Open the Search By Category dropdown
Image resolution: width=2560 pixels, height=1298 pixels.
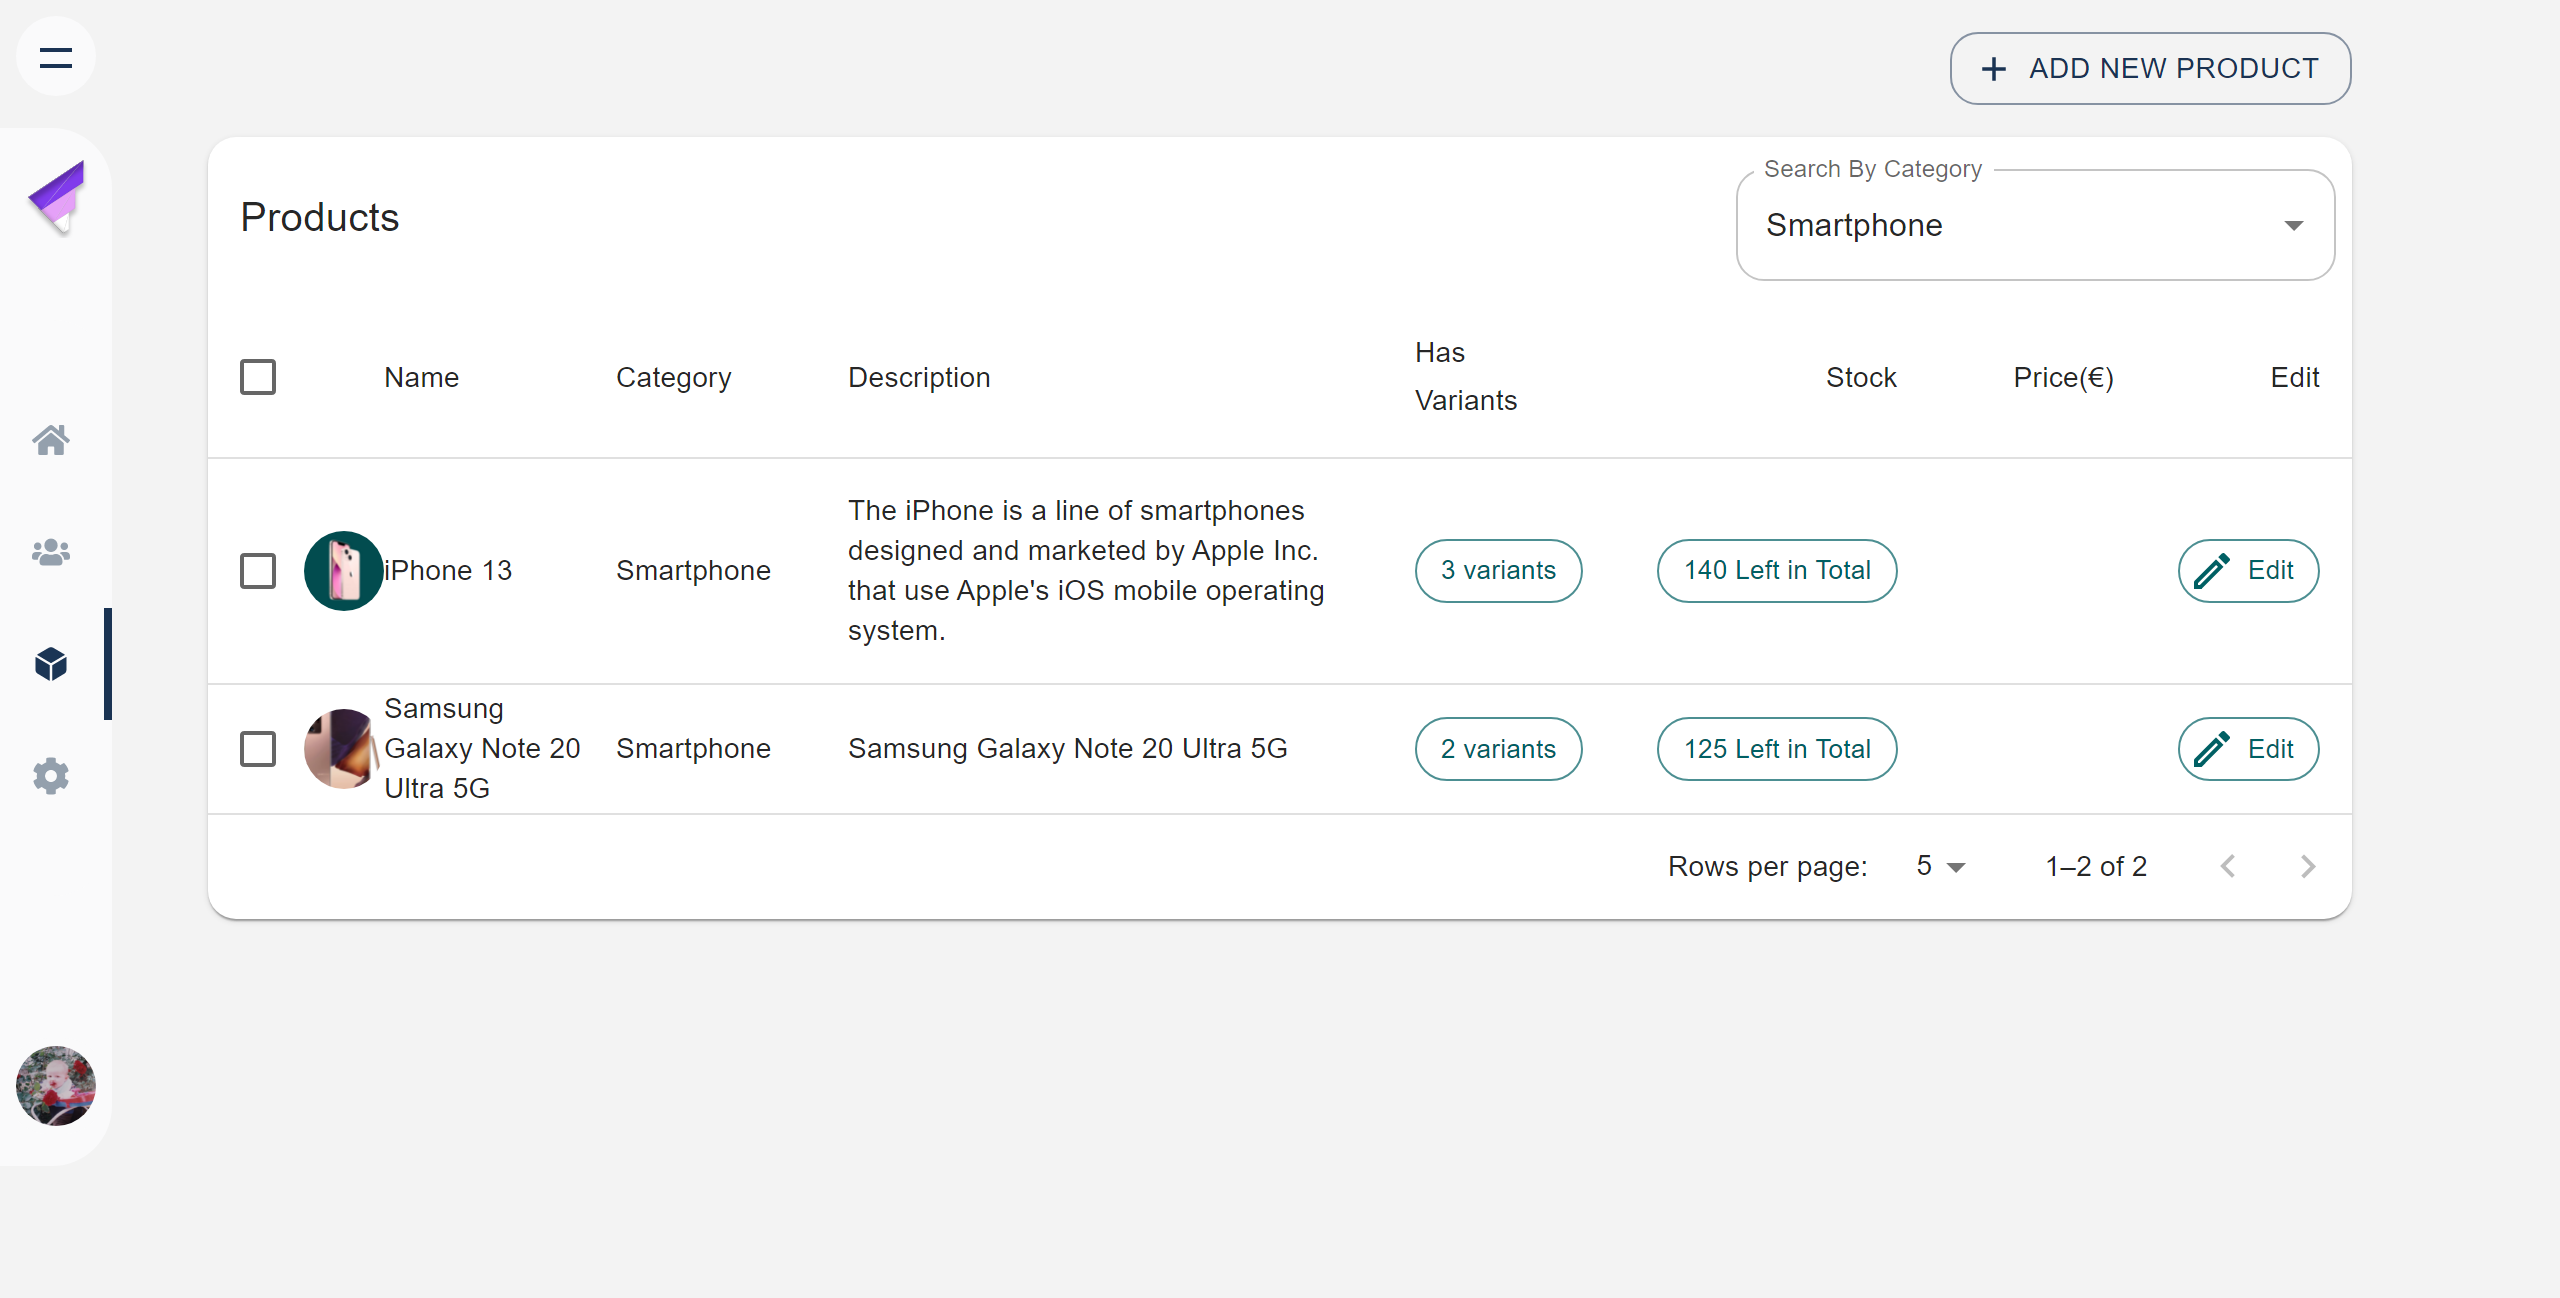(x=2035, y=225)
